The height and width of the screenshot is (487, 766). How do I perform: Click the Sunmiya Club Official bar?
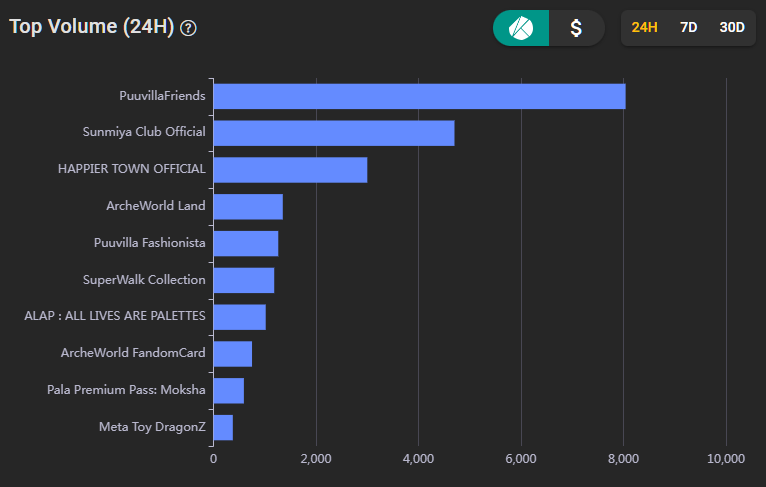point(334,133)
